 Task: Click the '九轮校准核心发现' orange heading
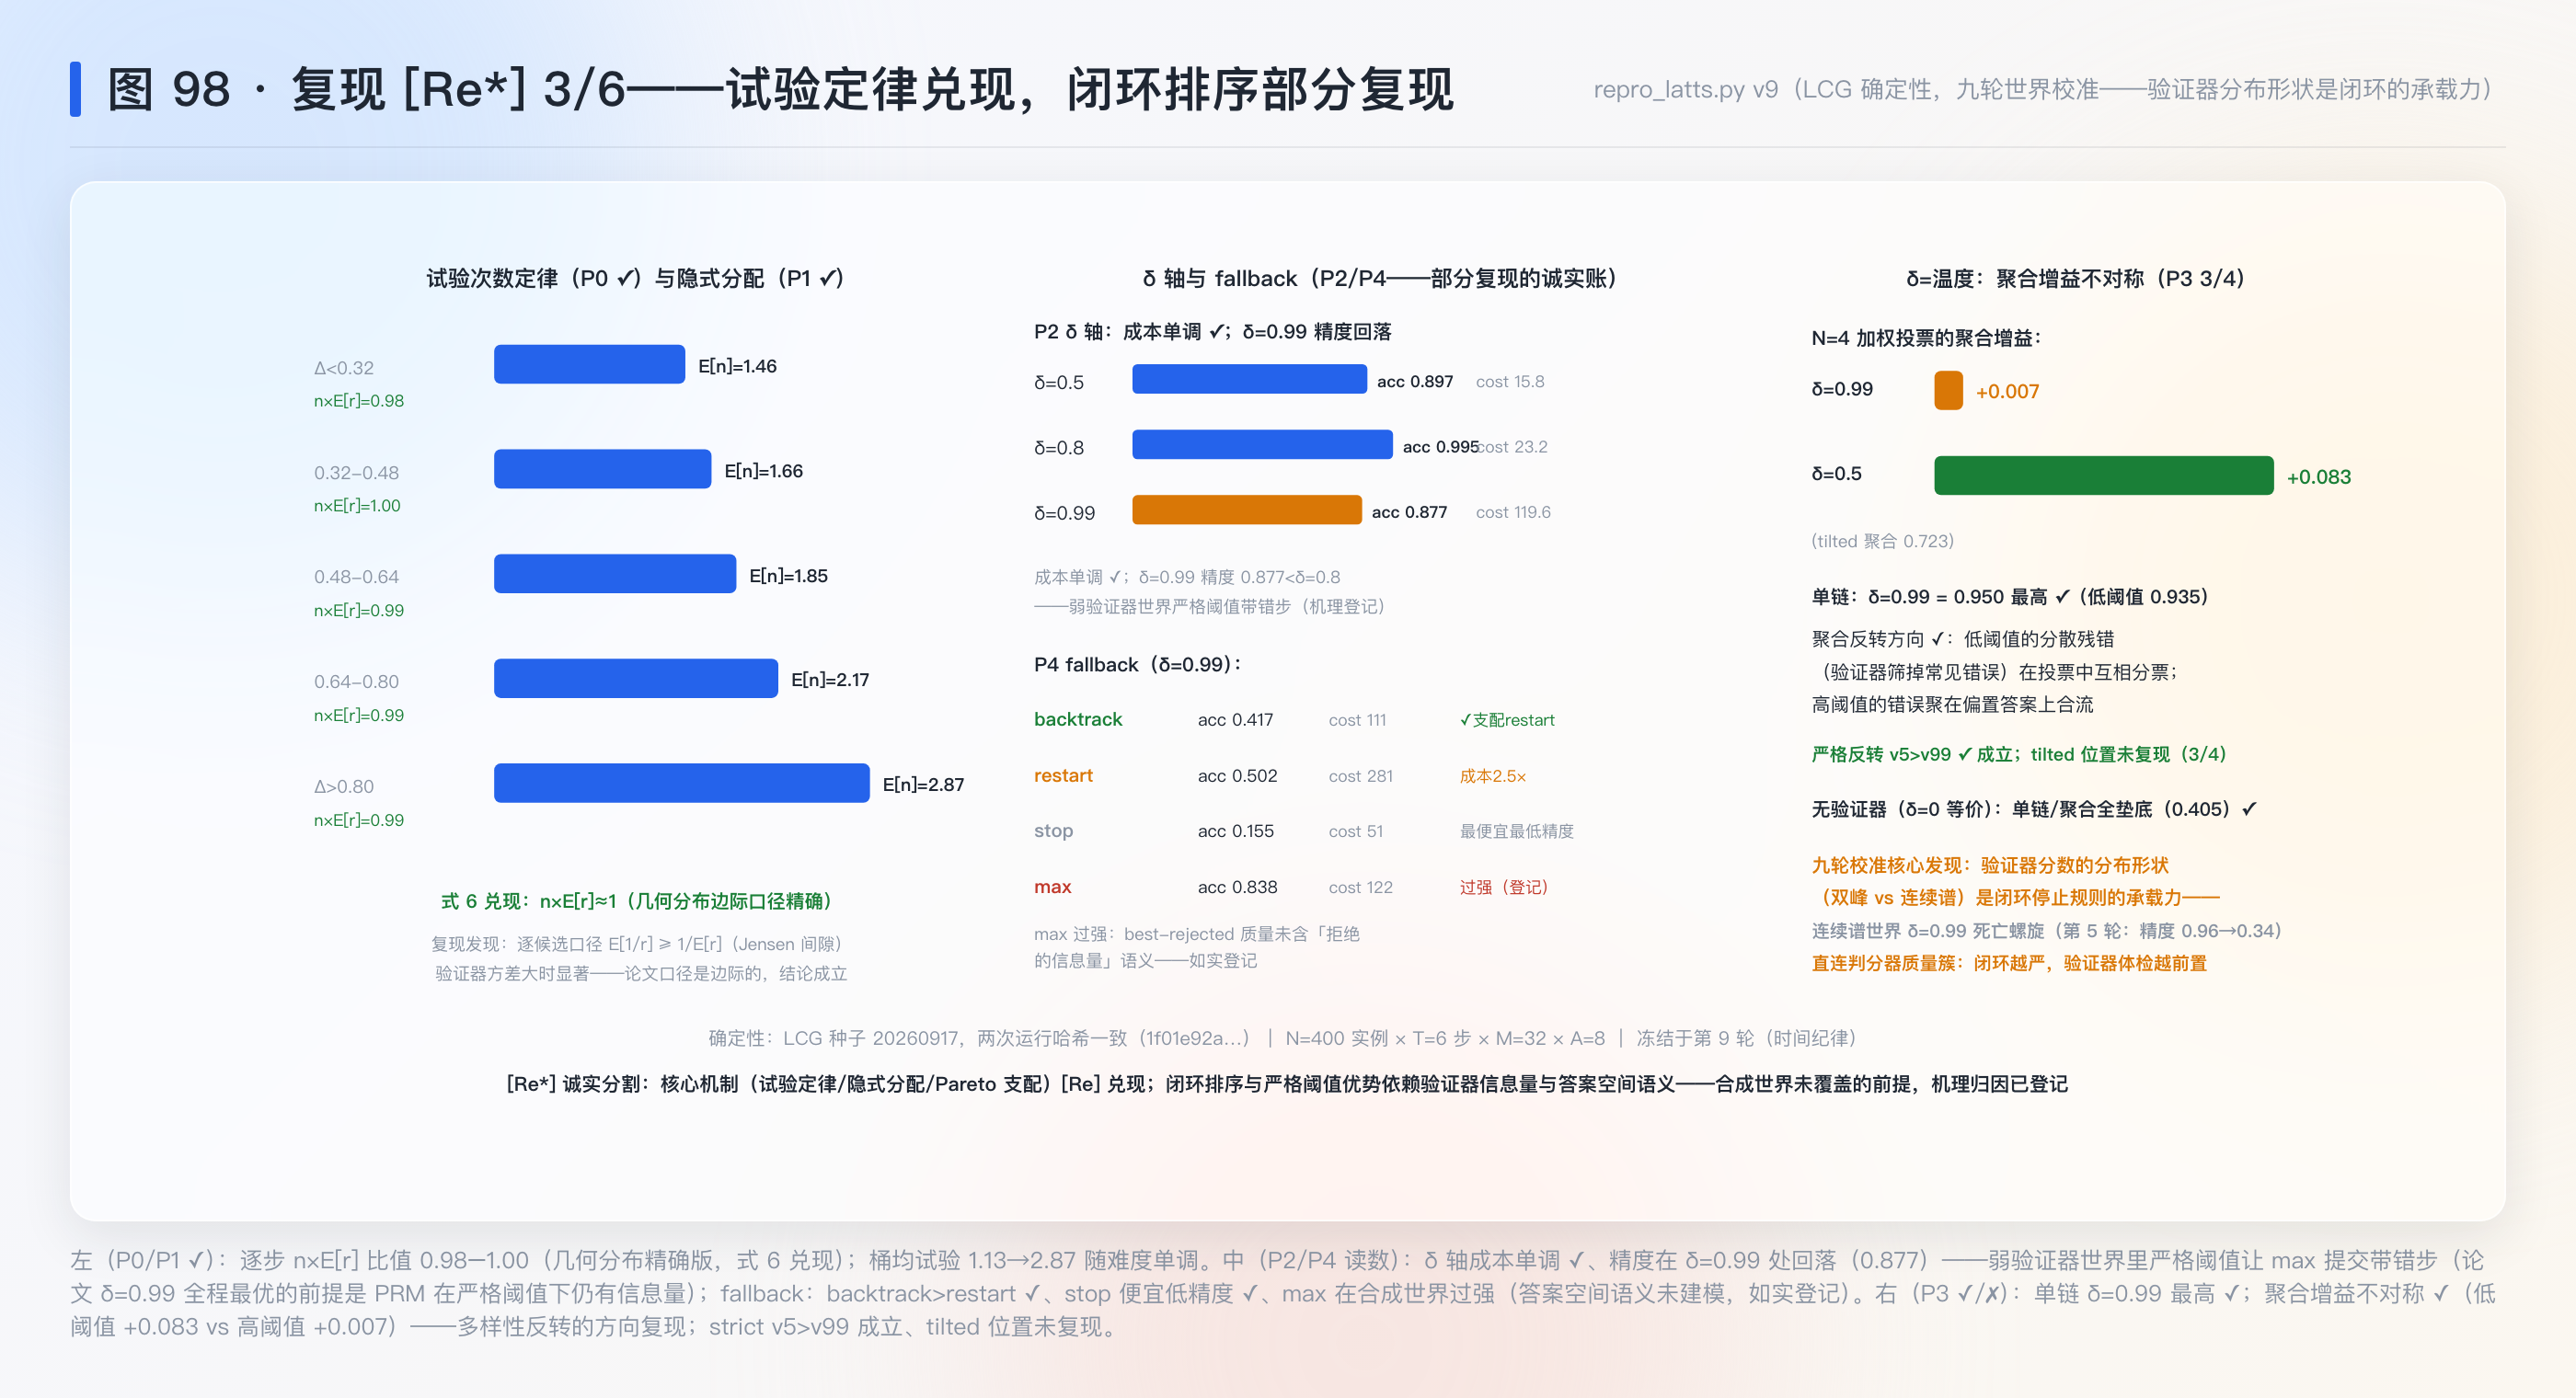tap(1888, 866)
